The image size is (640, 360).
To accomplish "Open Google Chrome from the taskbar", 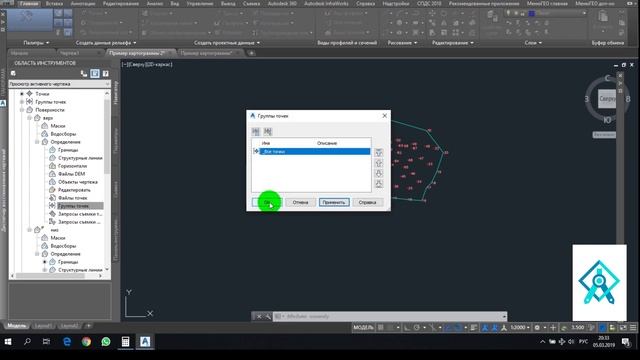I will [x=86, y=342].
